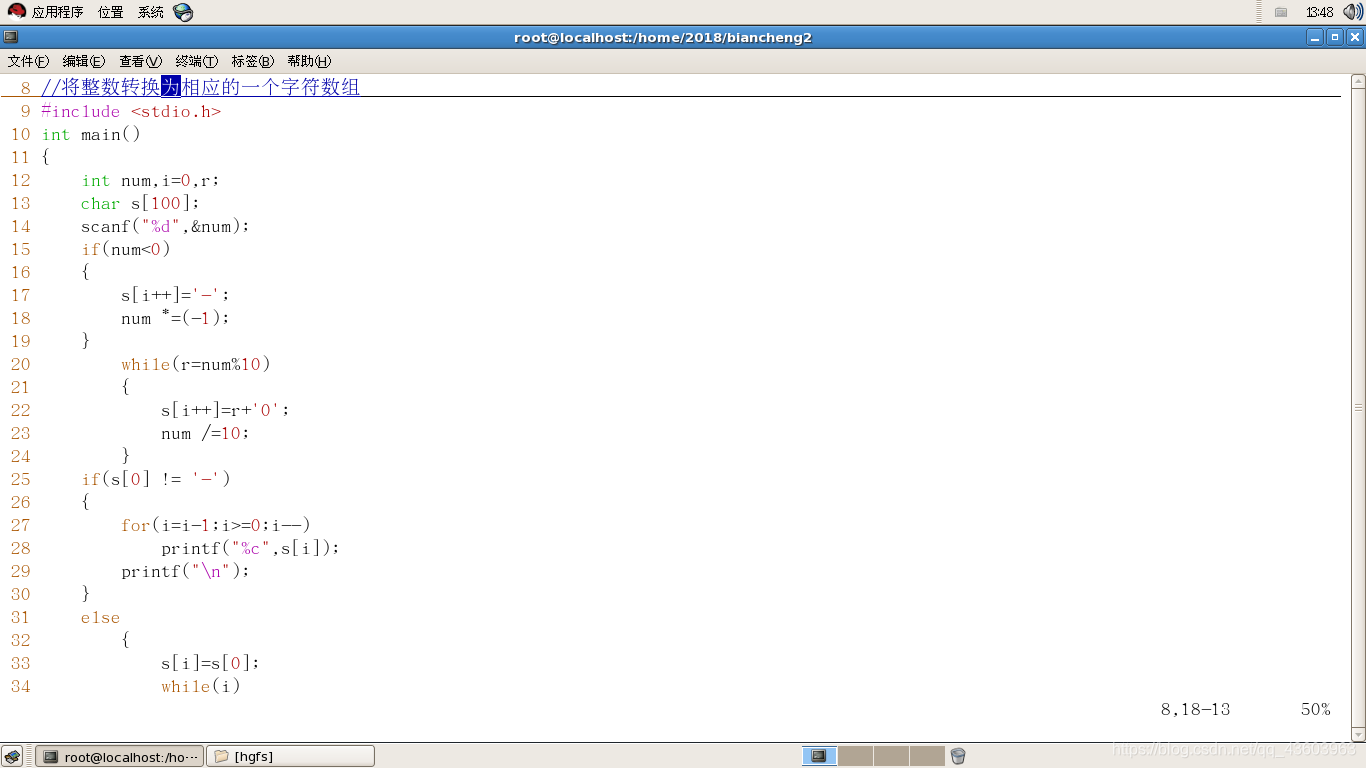Image resolution: width=1366 pixels, height=768 pixels.
Task: Click the 'int num,i=0,r;' declaration
Action: coord(150,181)
